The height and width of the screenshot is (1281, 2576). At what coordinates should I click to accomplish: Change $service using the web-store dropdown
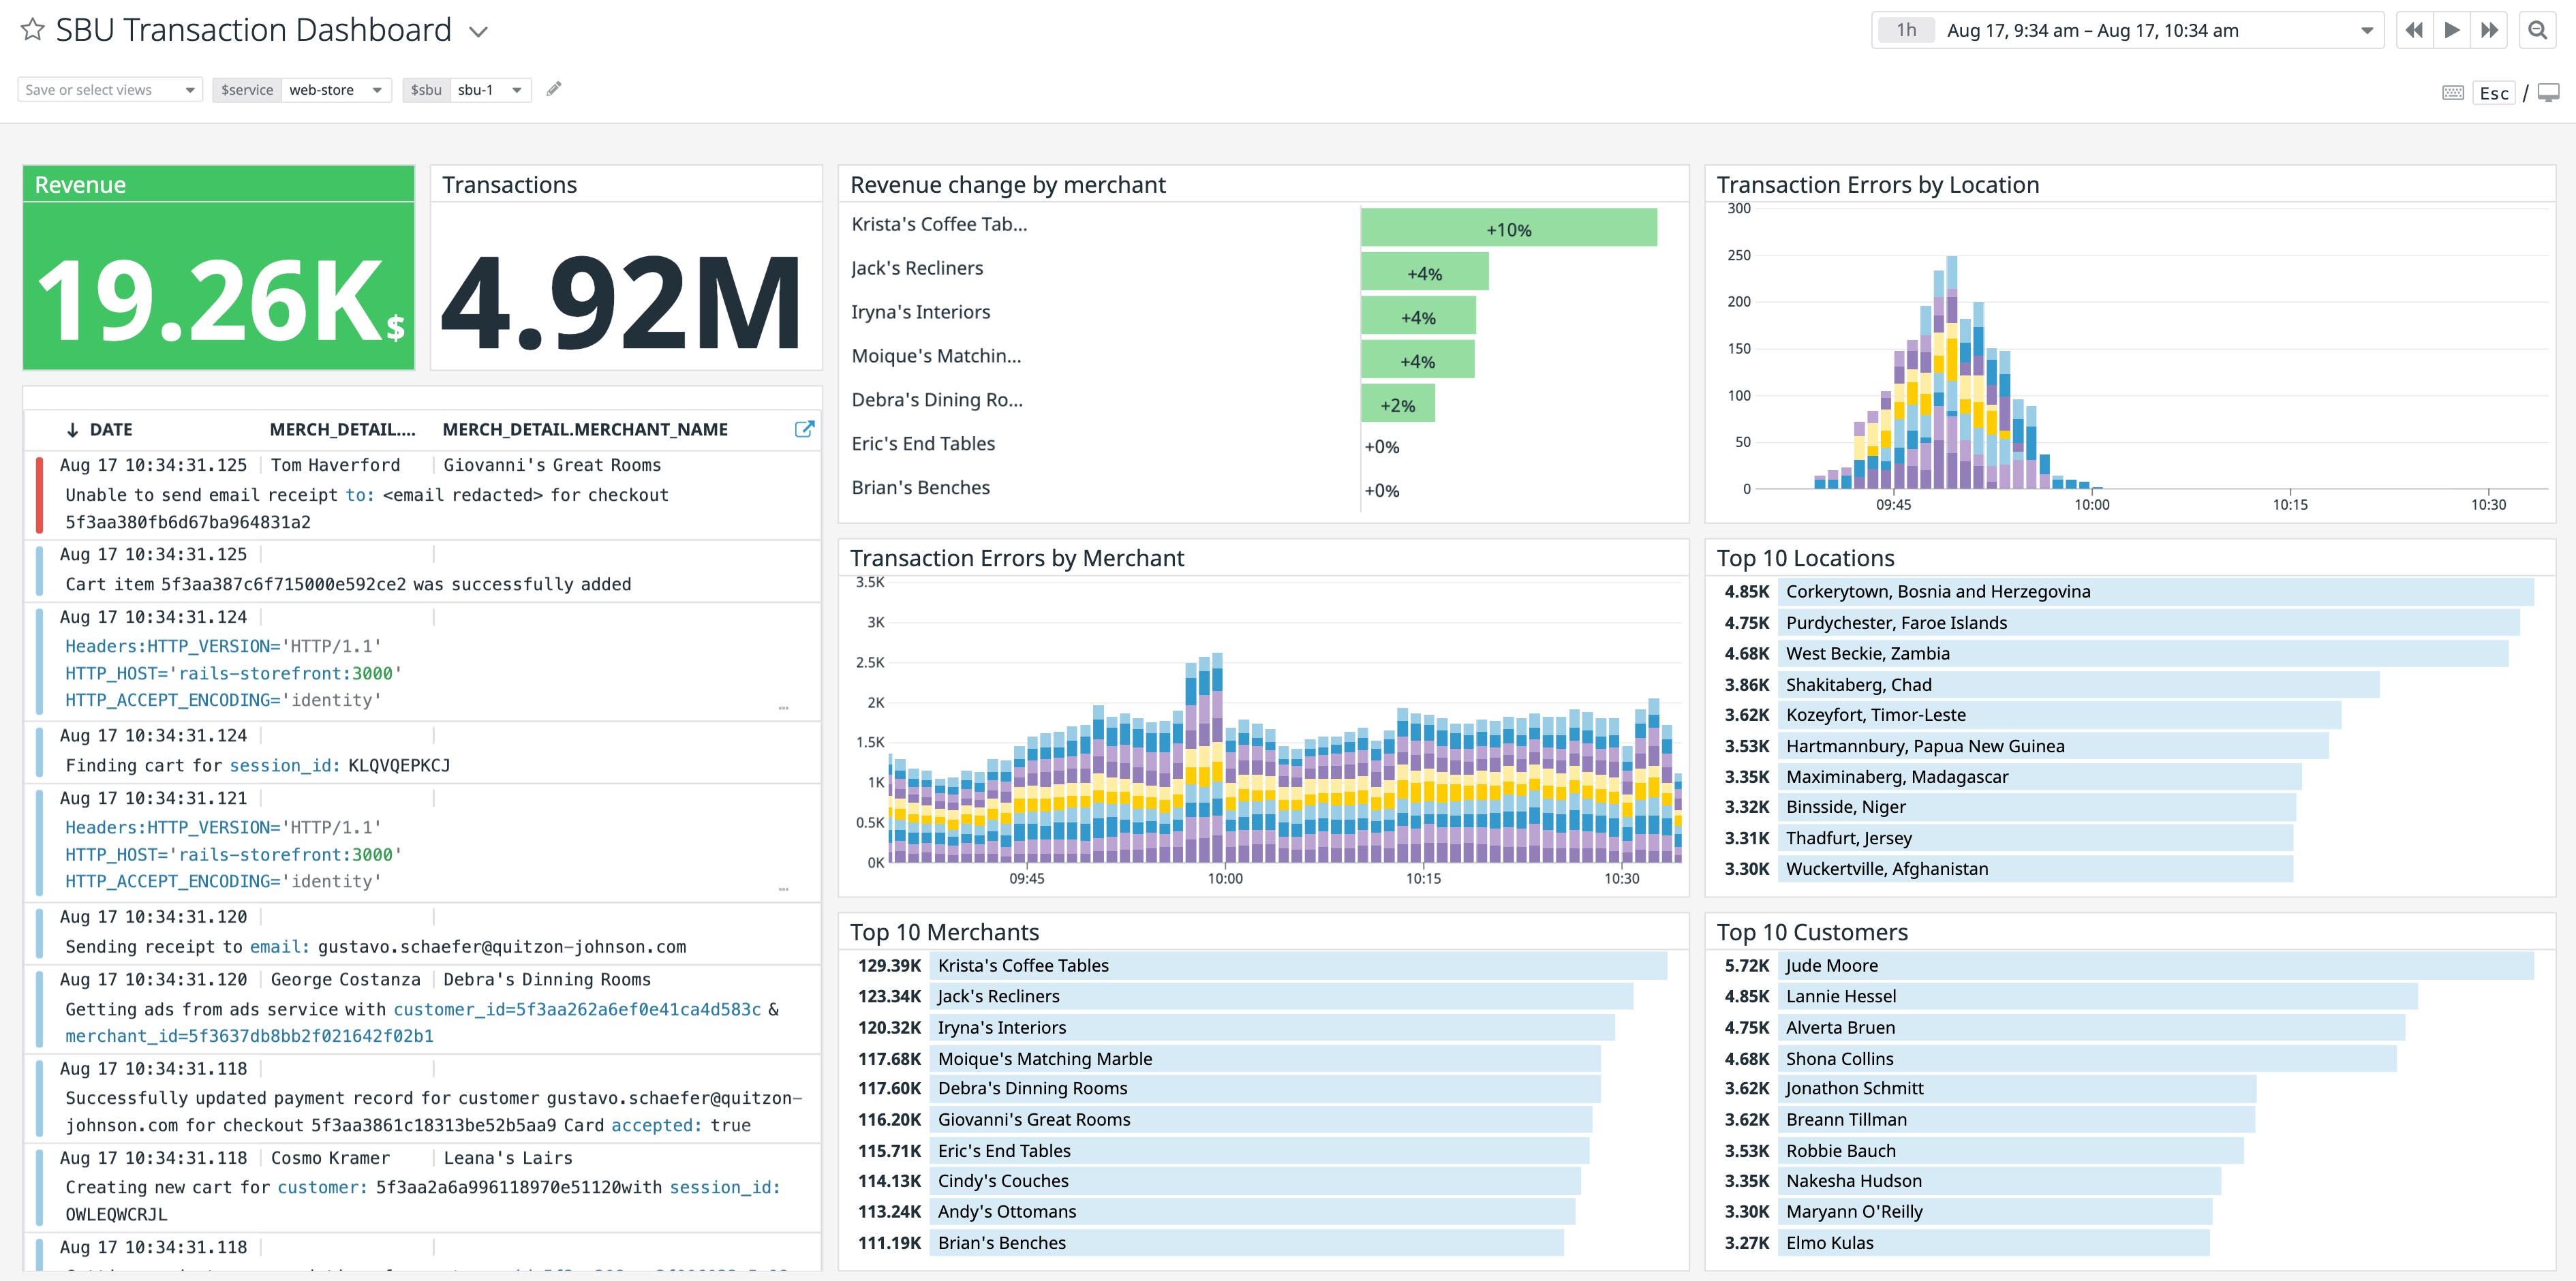pos(336,89)
